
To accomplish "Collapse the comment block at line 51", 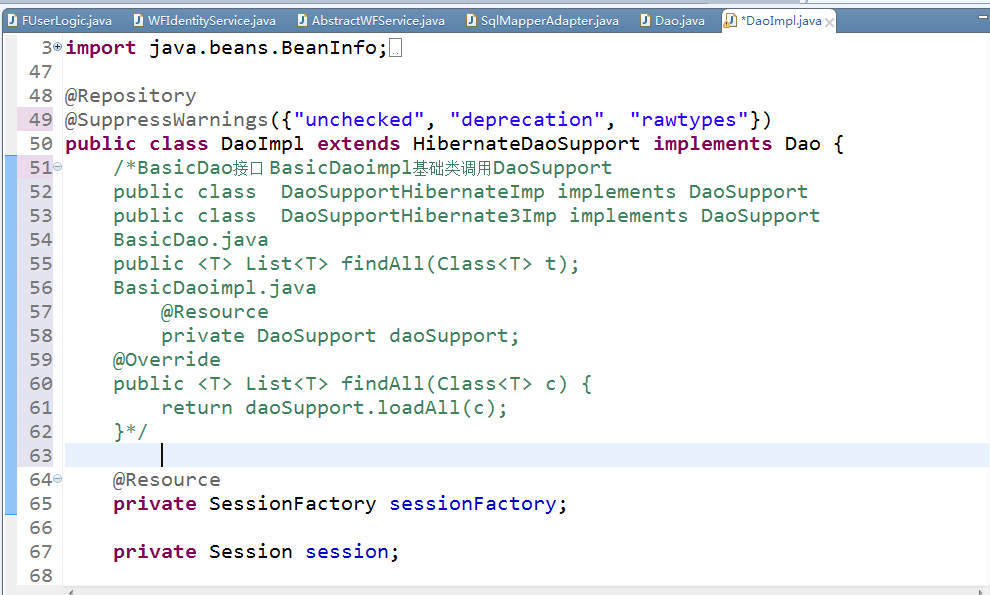I will pyautogui.click(x=57, y=166).
